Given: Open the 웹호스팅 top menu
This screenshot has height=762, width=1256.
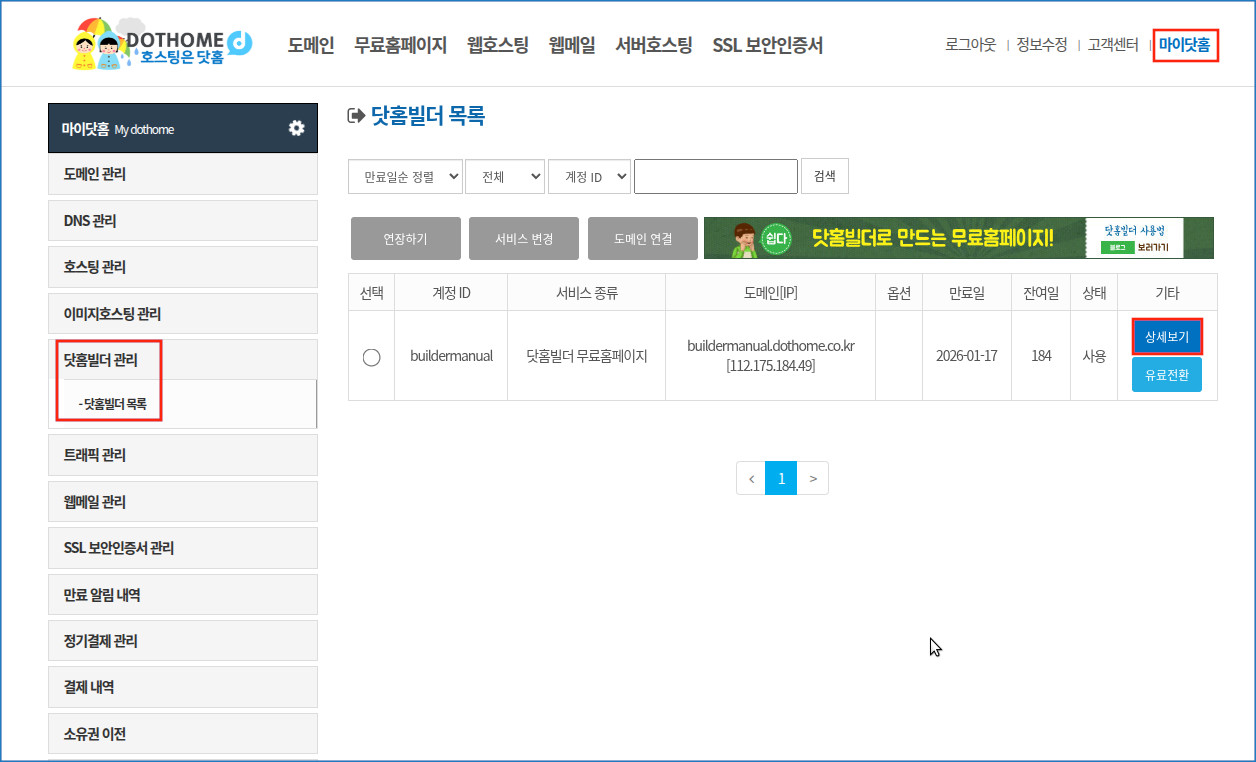Looking at the screenshot, I should point(498,45).
